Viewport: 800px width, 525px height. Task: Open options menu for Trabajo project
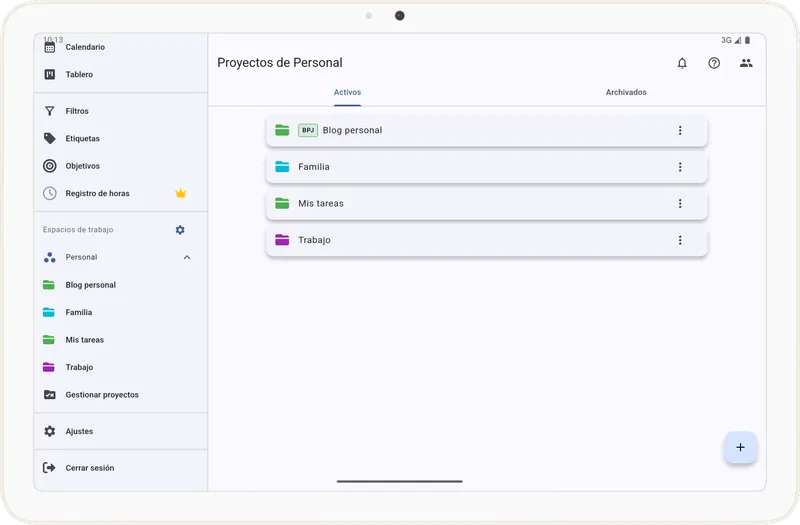point(680,240)
